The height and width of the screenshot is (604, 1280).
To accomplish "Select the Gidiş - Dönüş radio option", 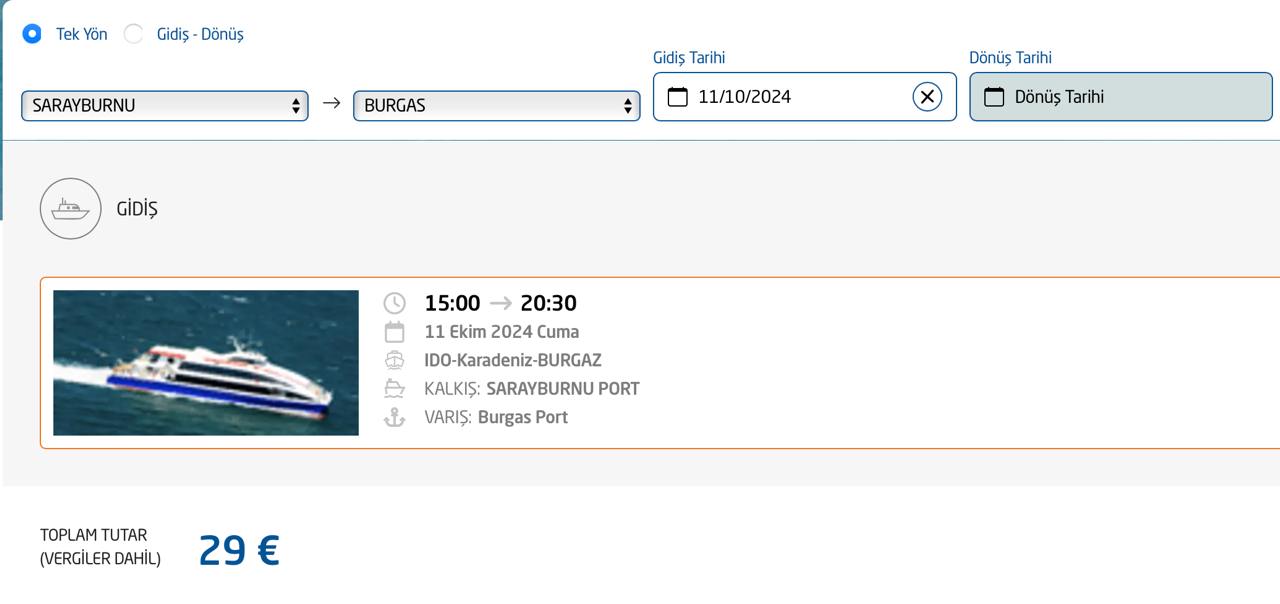I will (133, 34).
